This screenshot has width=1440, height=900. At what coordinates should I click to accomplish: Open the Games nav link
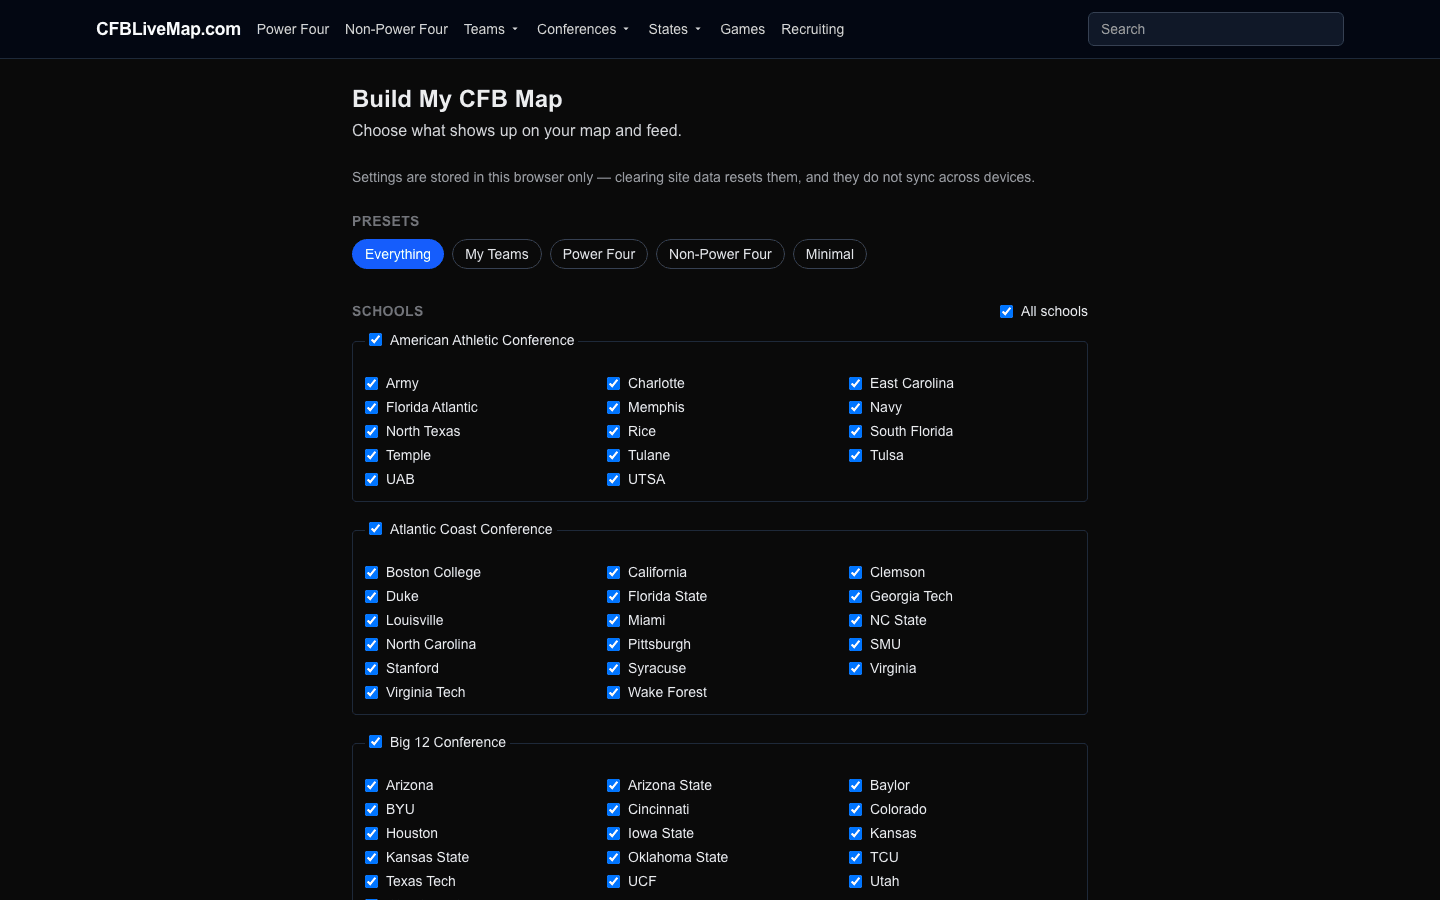(742, 29)
